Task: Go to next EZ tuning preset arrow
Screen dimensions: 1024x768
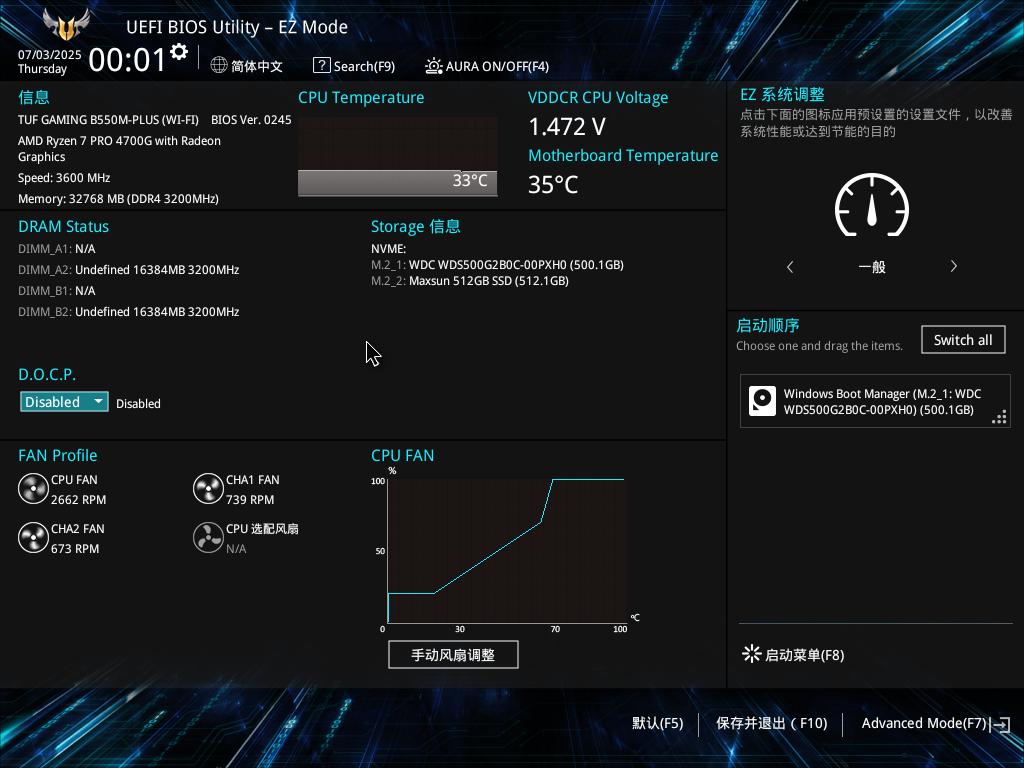Action: click(x=953, y=266)
